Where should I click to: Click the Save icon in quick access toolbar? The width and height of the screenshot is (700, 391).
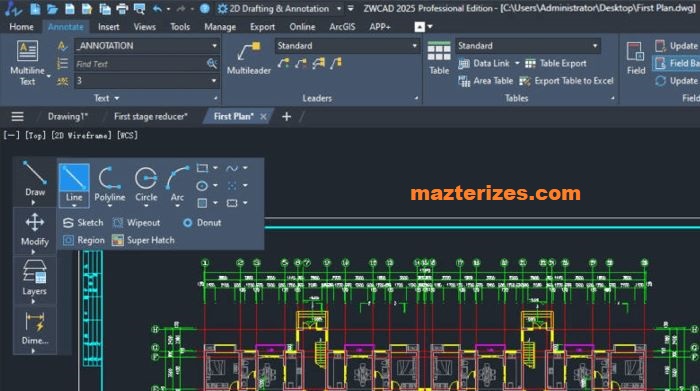(x=70, y=8)
